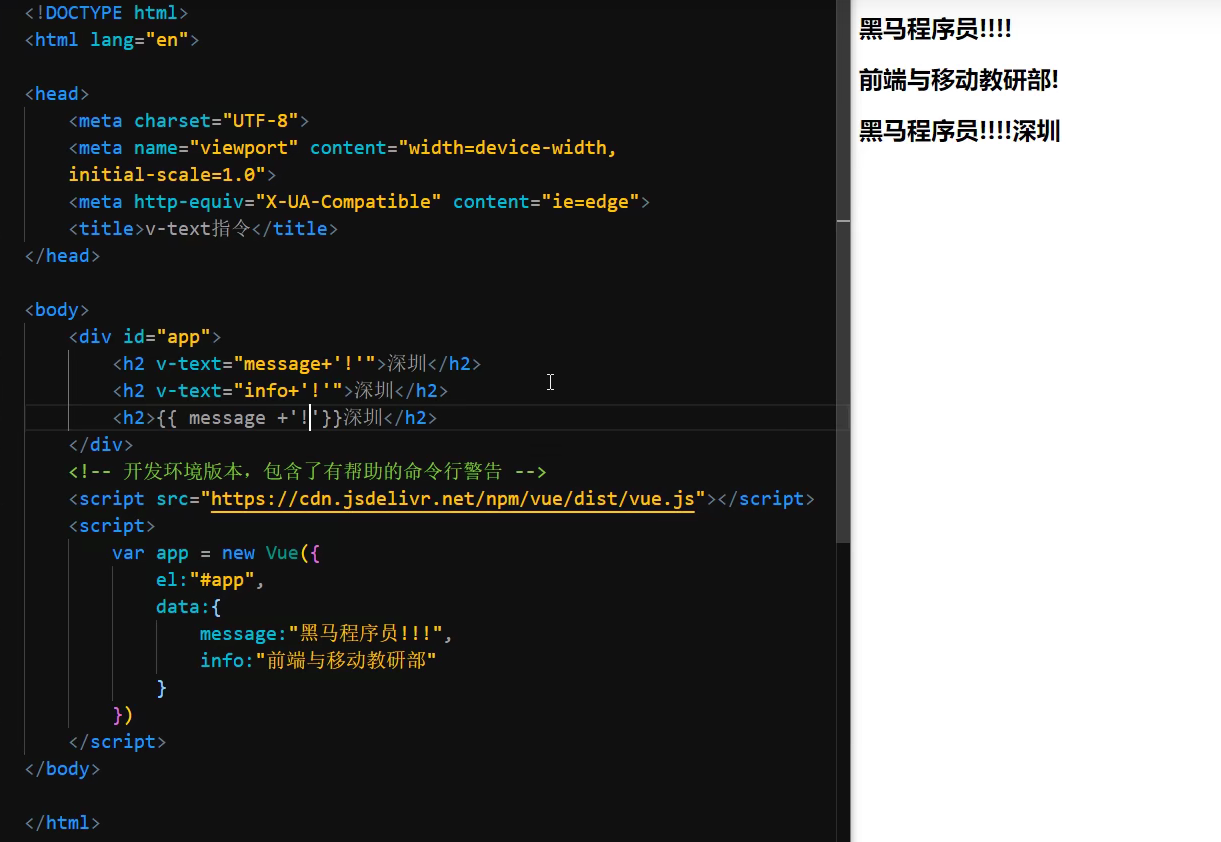
Task: Click preview heading 黑马程序员!!!!深圳
Action: 960,130
